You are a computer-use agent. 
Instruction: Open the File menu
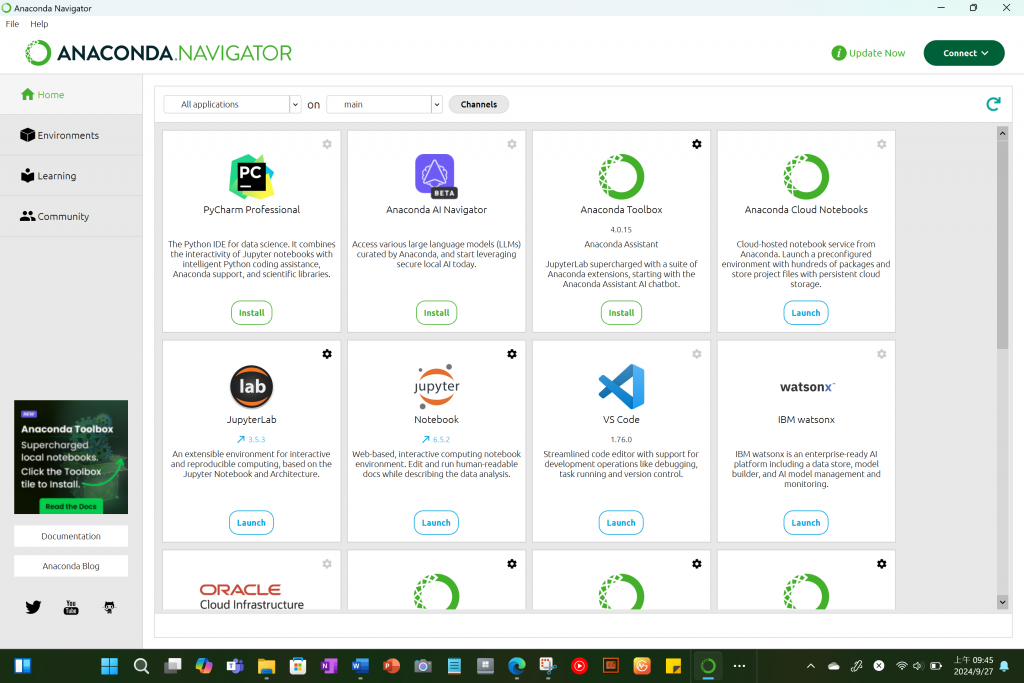coord(12,24)
